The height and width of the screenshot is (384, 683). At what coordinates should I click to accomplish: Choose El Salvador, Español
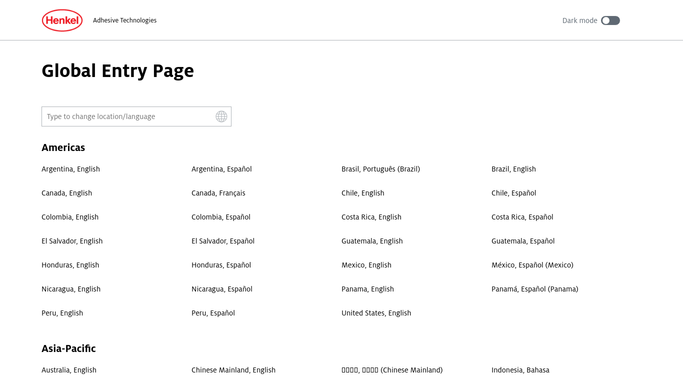[223, 241]
